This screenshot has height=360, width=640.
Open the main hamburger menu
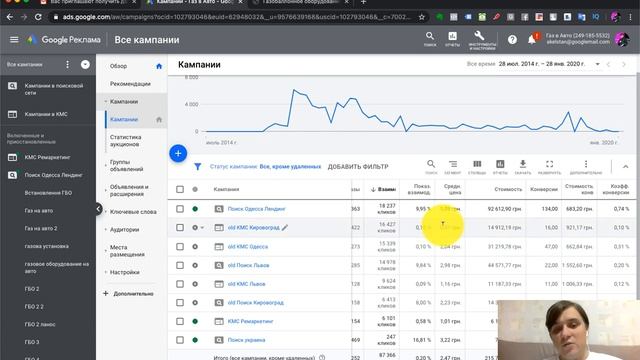pos(14,40)
